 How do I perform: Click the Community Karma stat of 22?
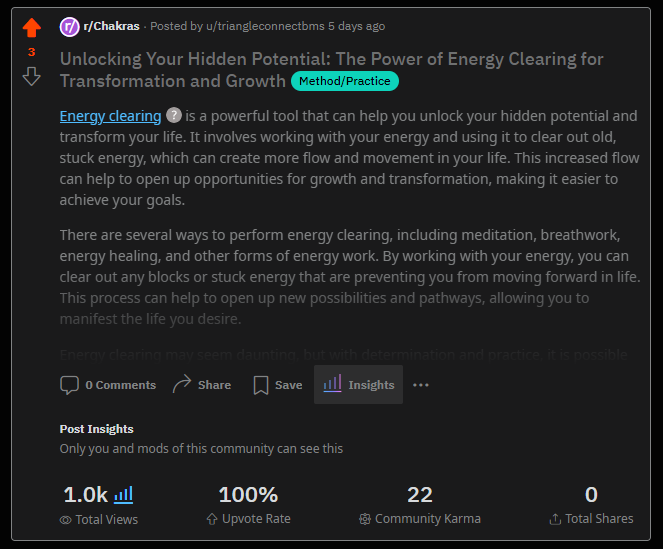(420, 494)
